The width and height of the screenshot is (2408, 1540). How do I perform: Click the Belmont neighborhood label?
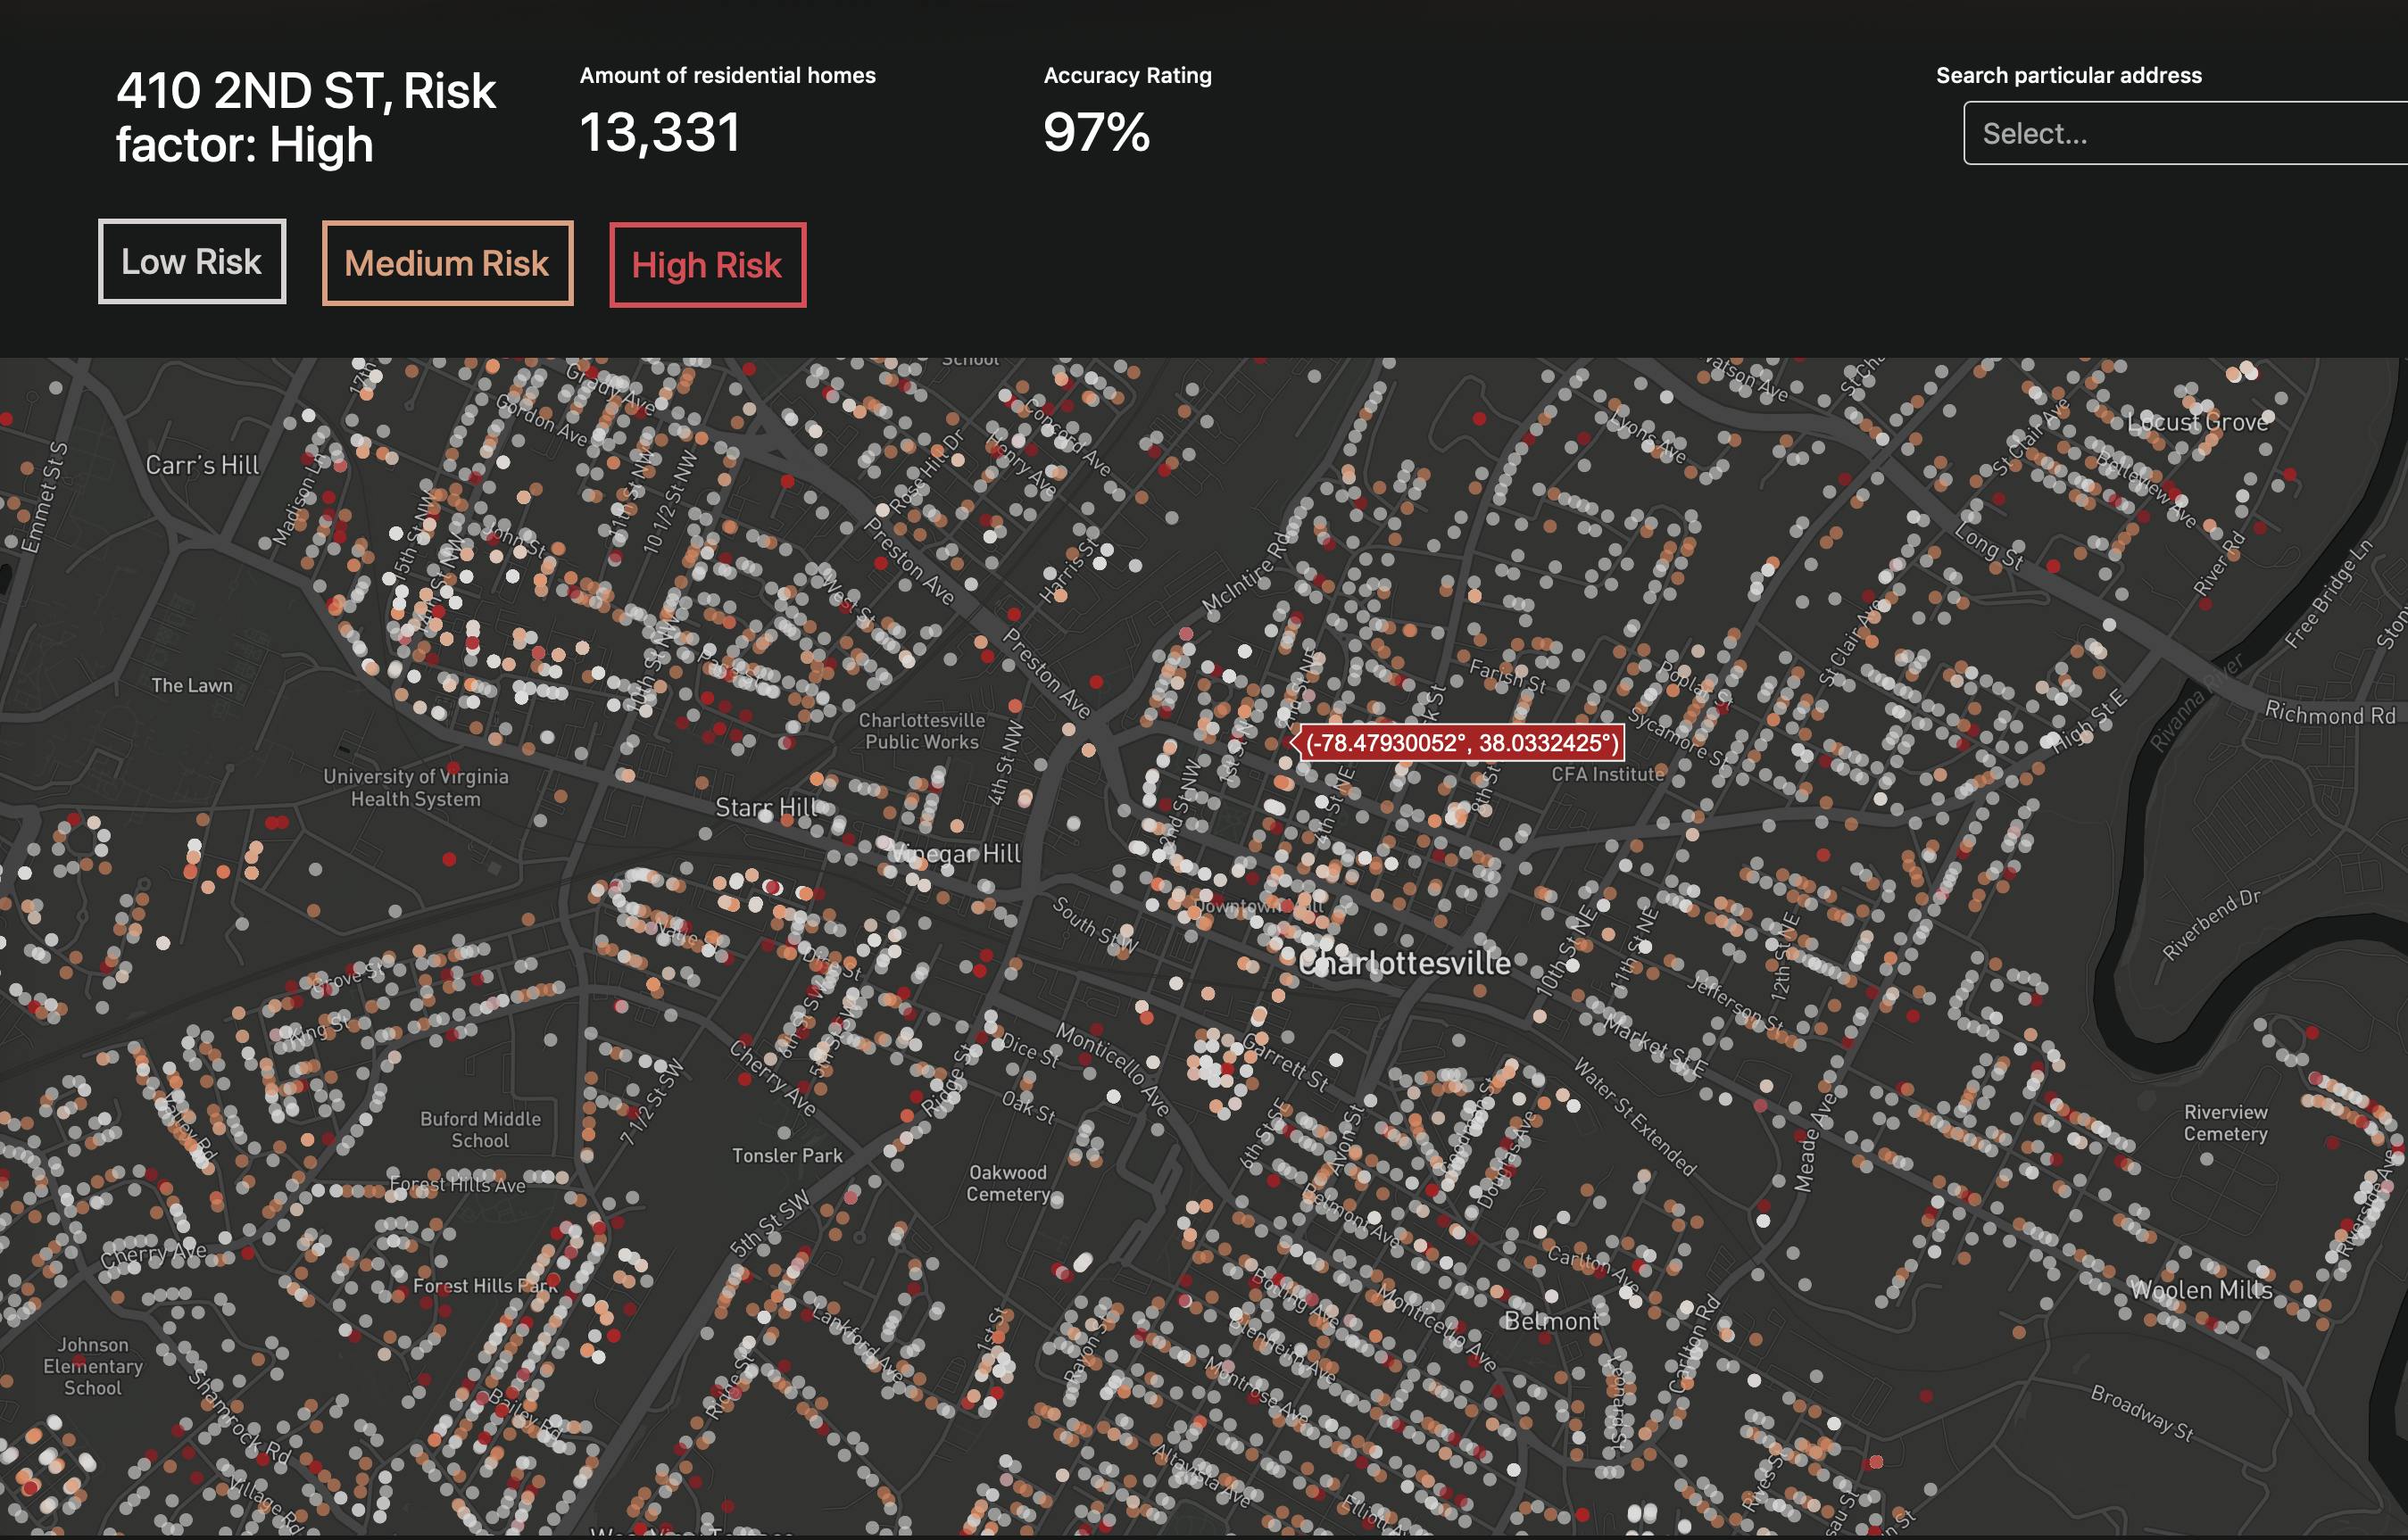point(1552,1321)
